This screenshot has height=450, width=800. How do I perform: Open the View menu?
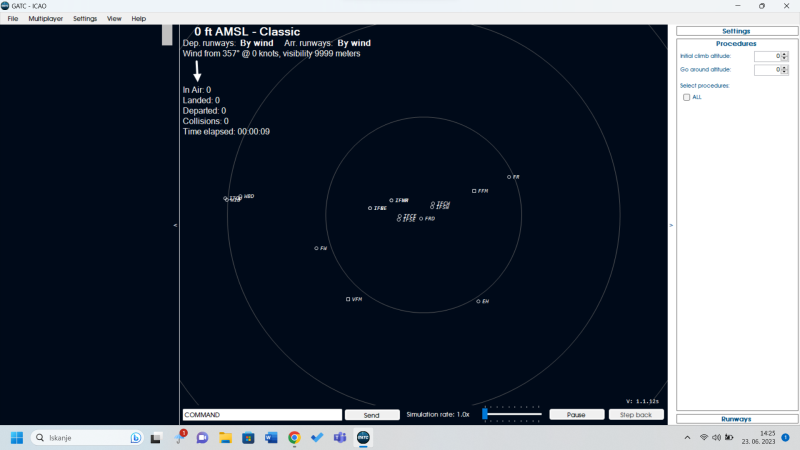114,18
